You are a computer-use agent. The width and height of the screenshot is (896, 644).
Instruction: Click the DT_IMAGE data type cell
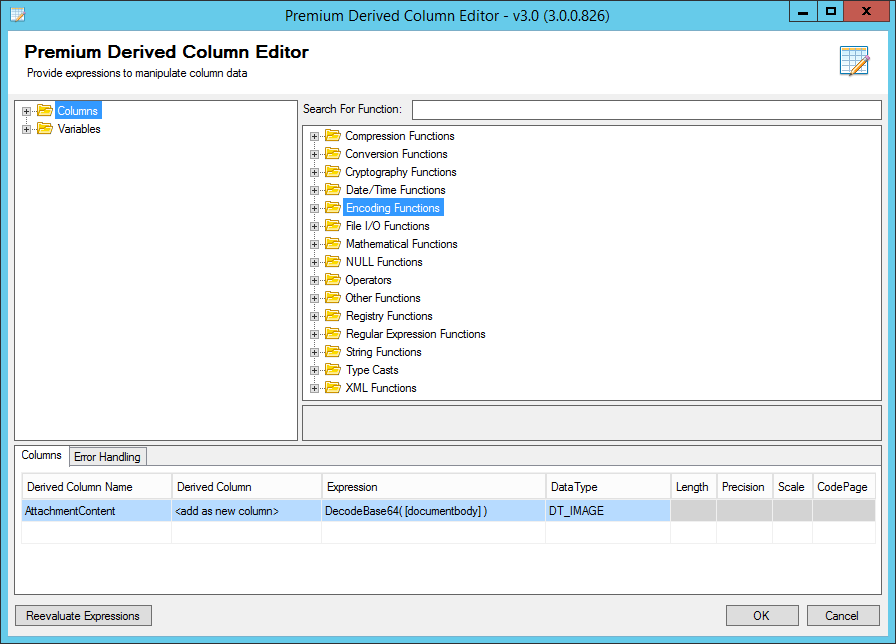point(608,511)
